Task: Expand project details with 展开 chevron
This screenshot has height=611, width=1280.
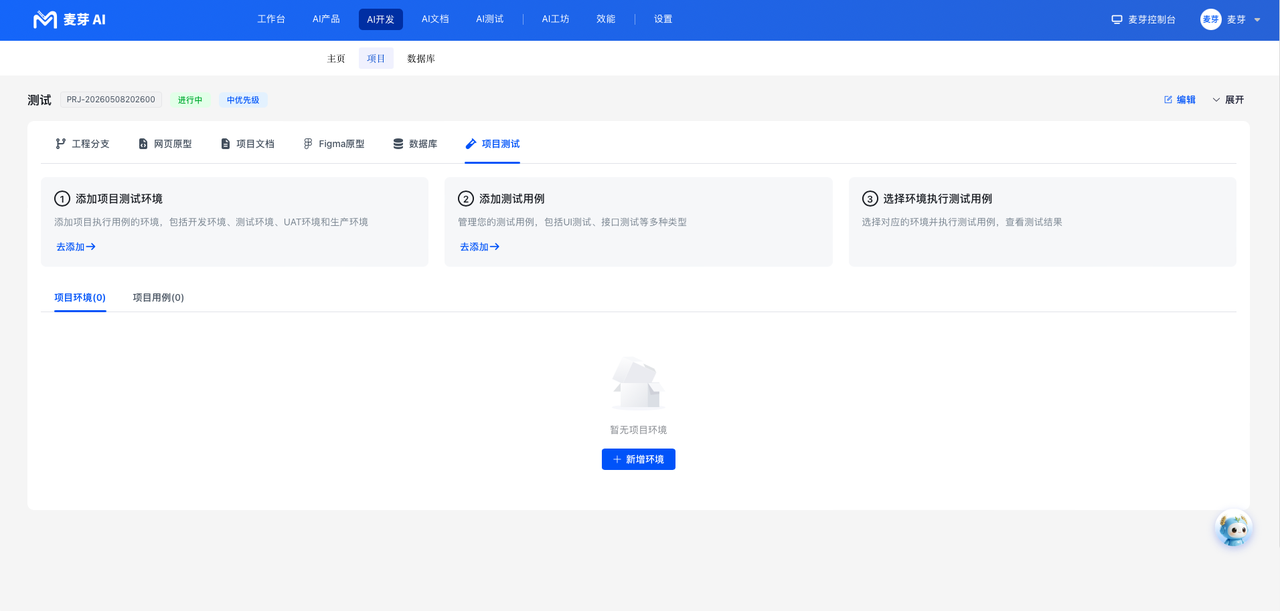Action: coord(1217,100)
